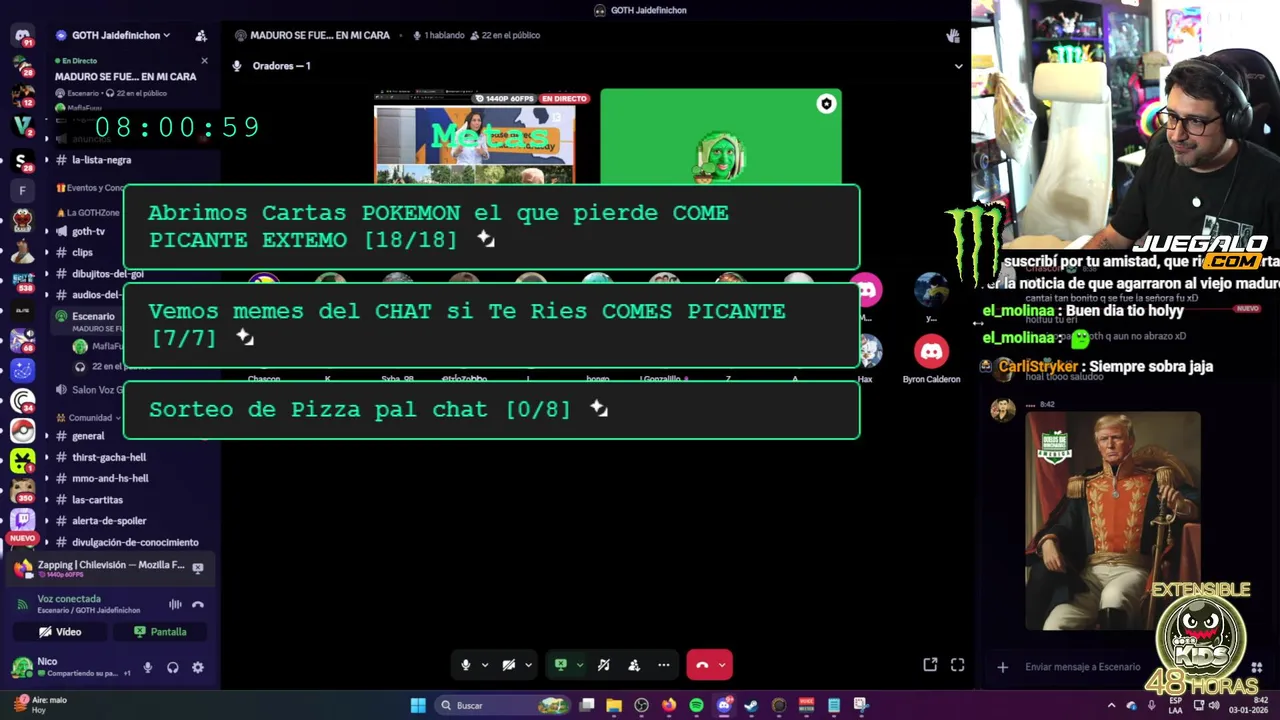Enter fullscreen mode for the stage
Image resolution: width=1280 pixels, height=720 pixels.
click(x=957, y=665)
